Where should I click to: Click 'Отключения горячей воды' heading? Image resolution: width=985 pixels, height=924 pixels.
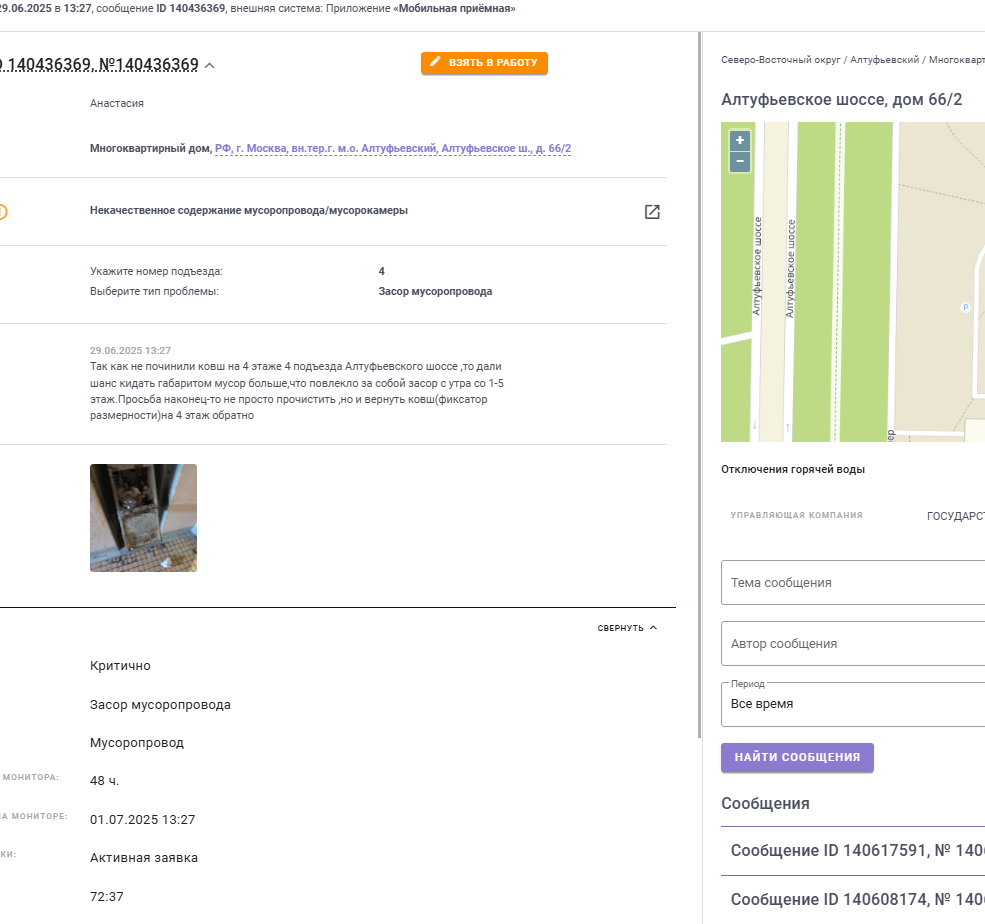click(793, 469)
